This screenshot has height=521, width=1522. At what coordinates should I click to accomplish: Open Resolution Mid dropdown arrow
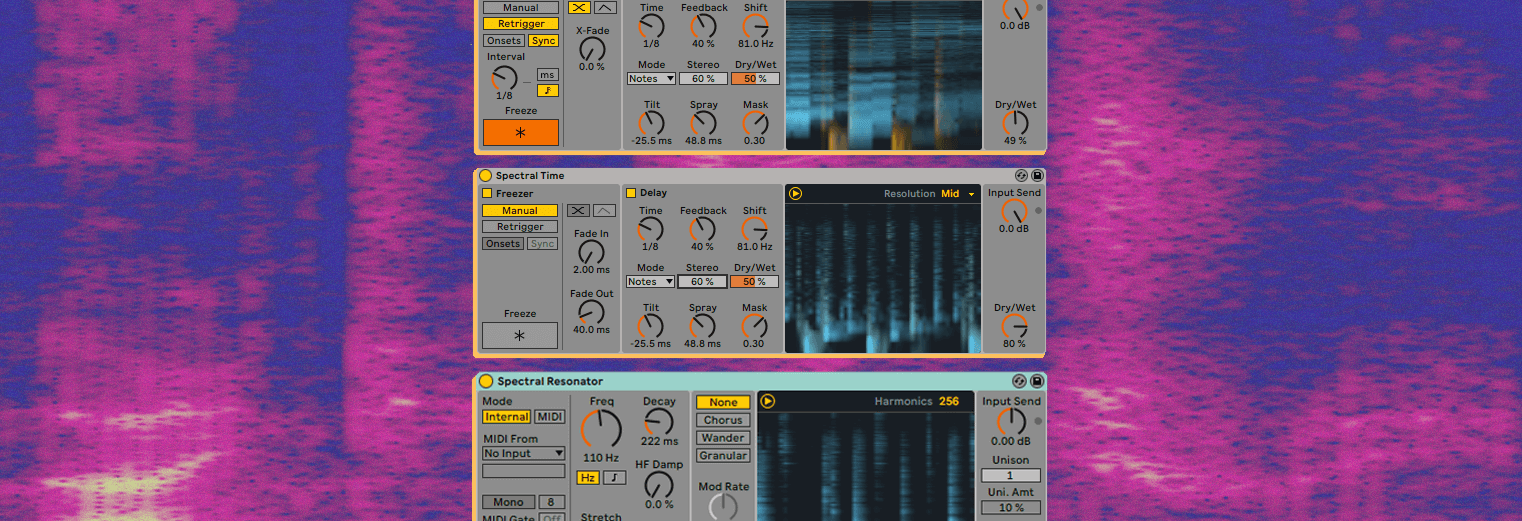click(971, 195)
